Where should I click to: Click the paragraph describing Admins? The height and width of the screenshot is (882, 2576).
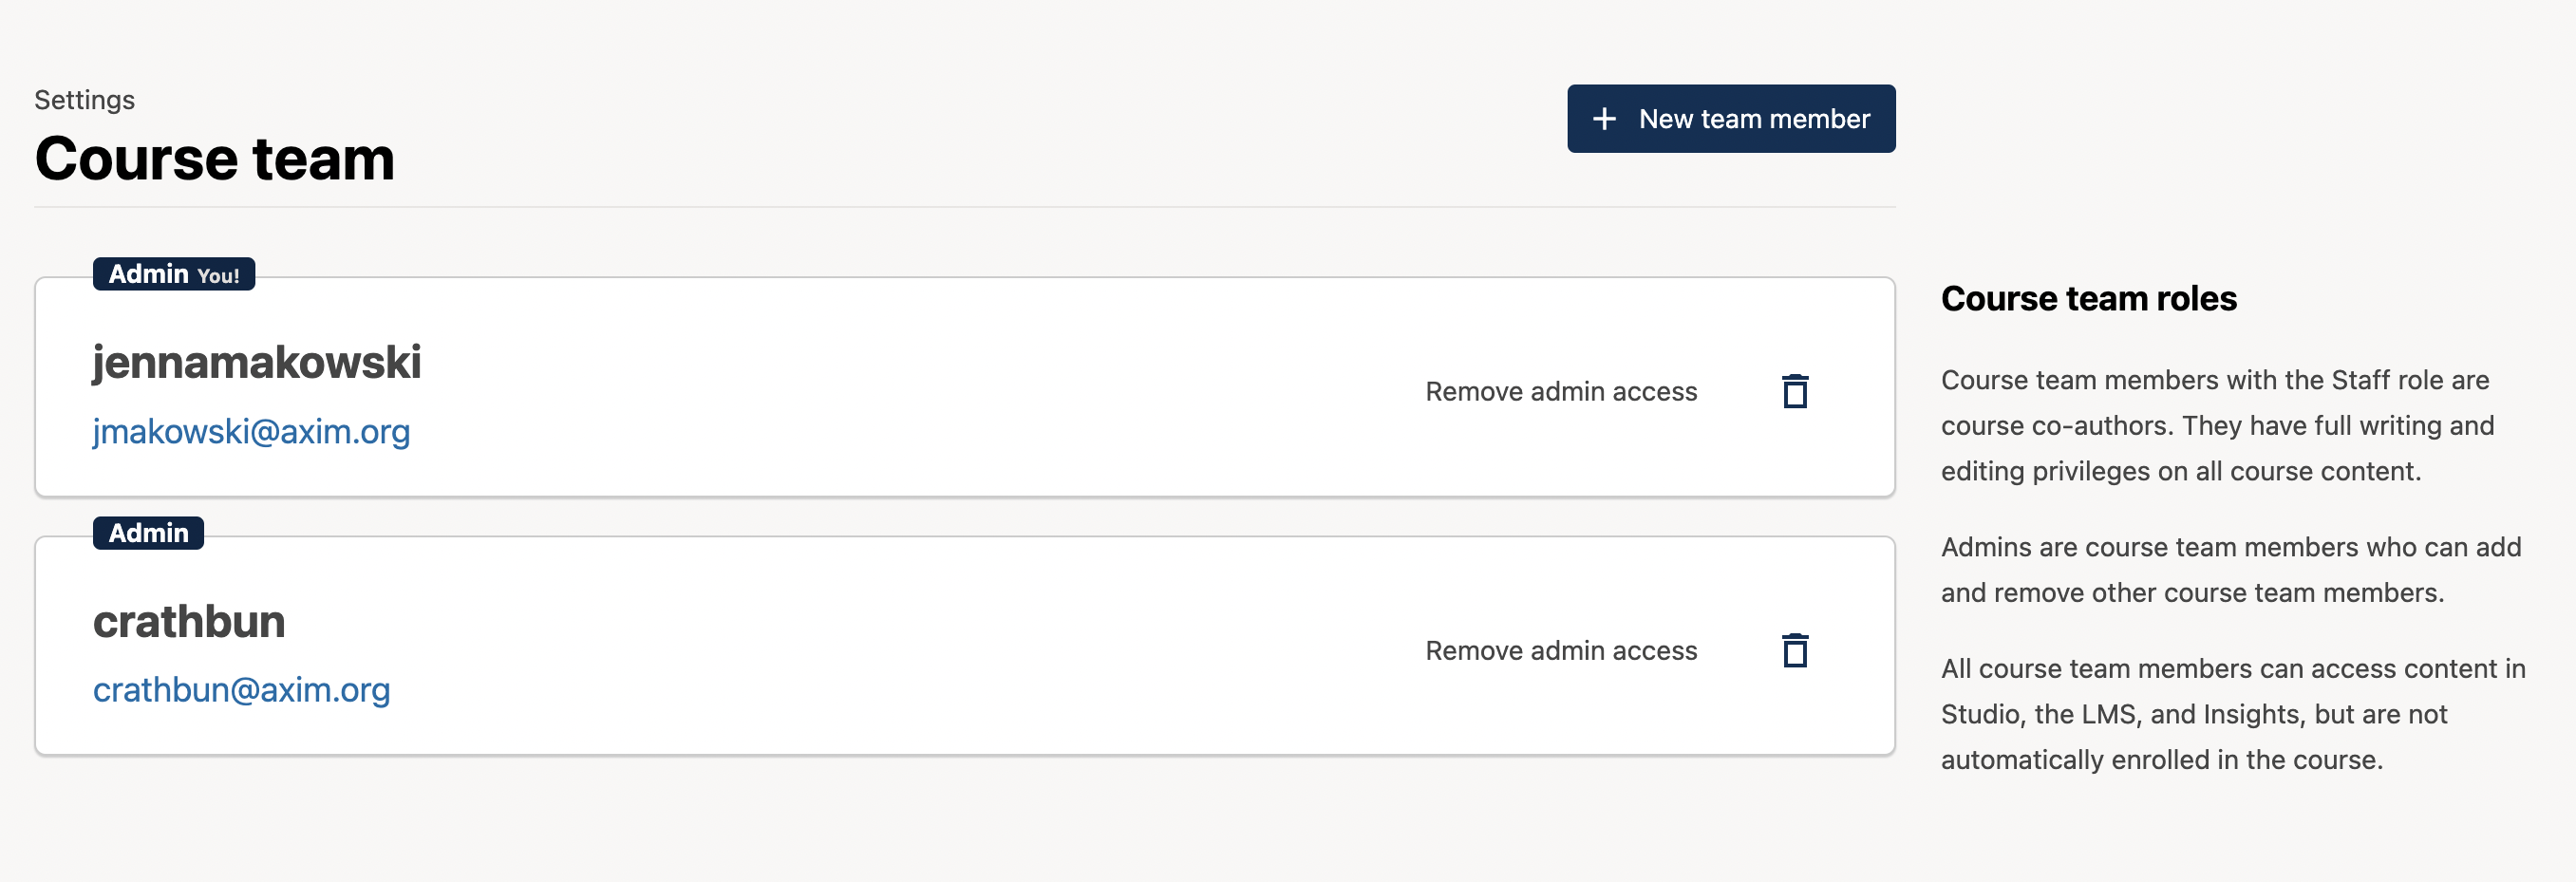[x=2230, y=569]
